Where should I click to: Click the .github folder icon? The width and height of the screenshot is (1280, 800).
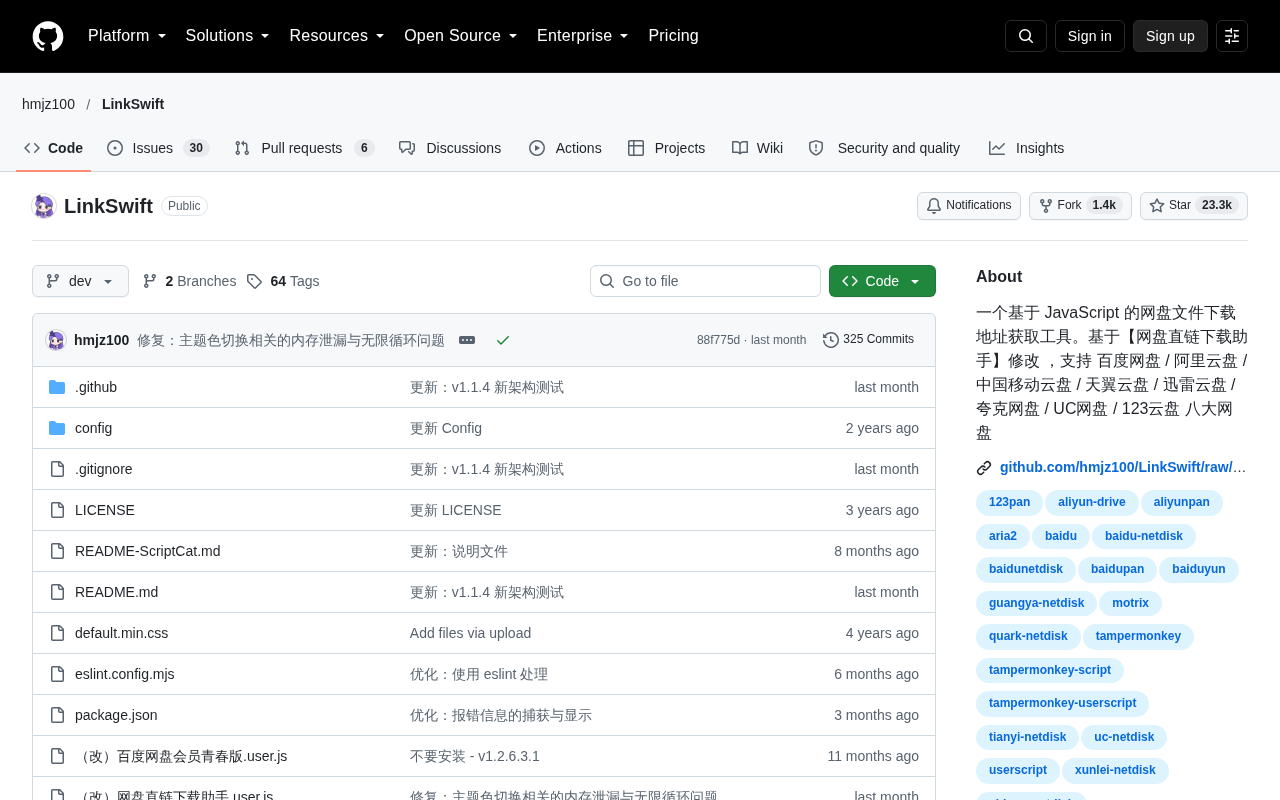click(x=57, y=387)
